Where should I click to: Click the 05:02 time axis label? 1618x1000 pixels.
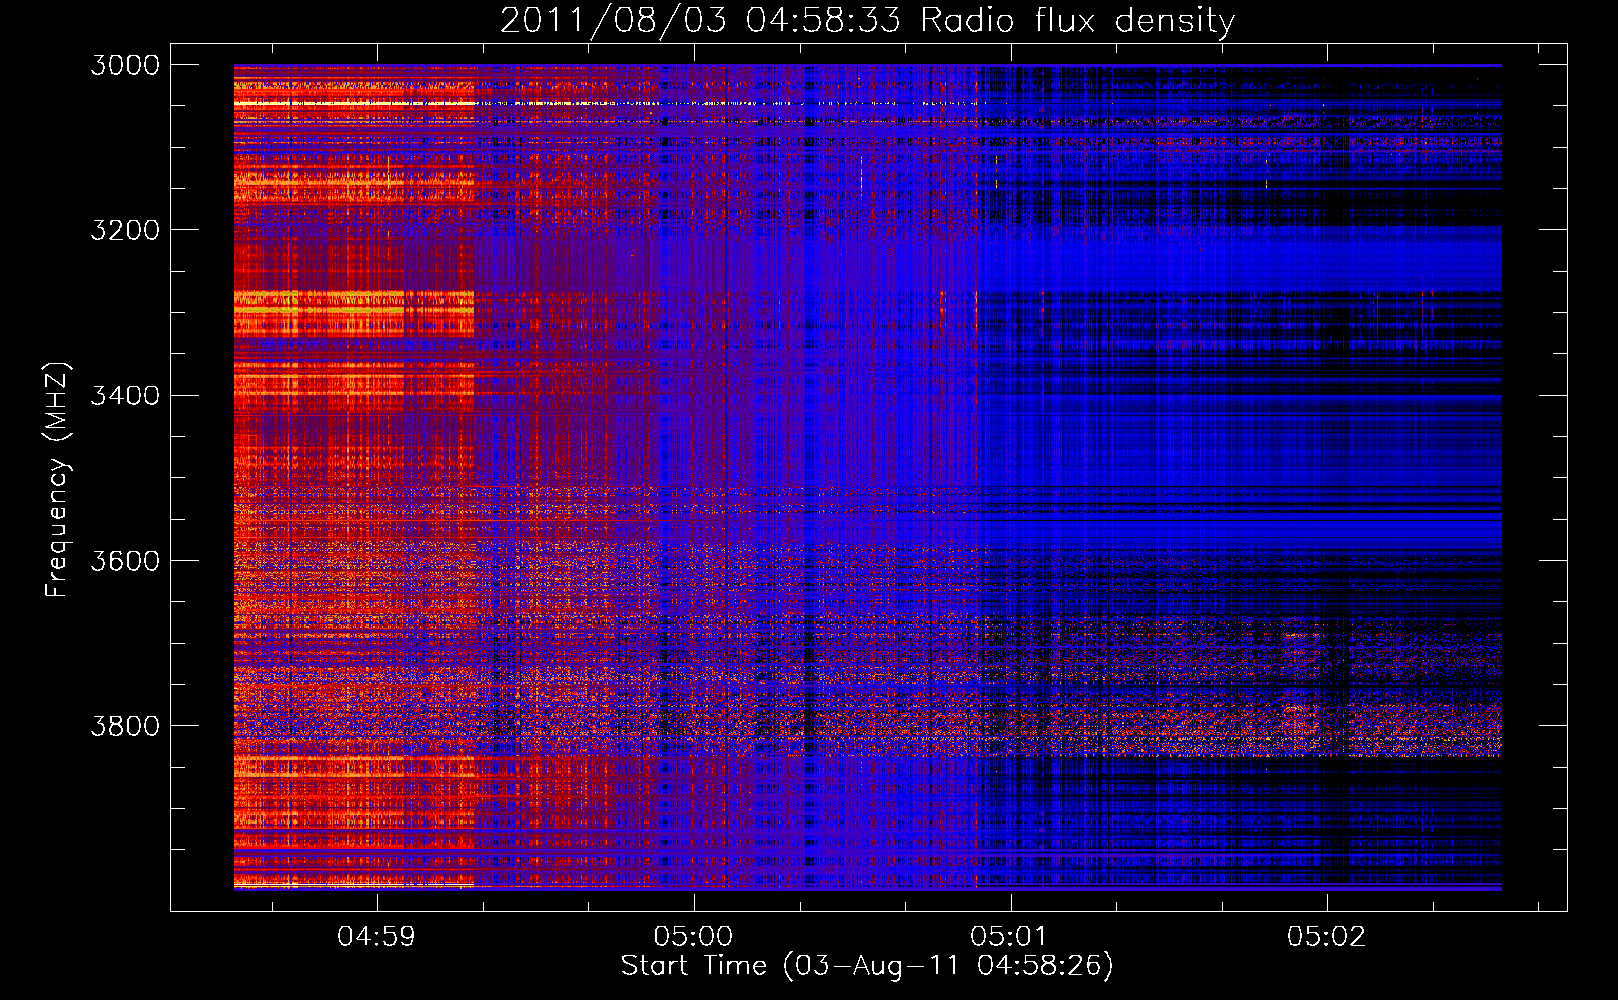tap(1326, 937)
